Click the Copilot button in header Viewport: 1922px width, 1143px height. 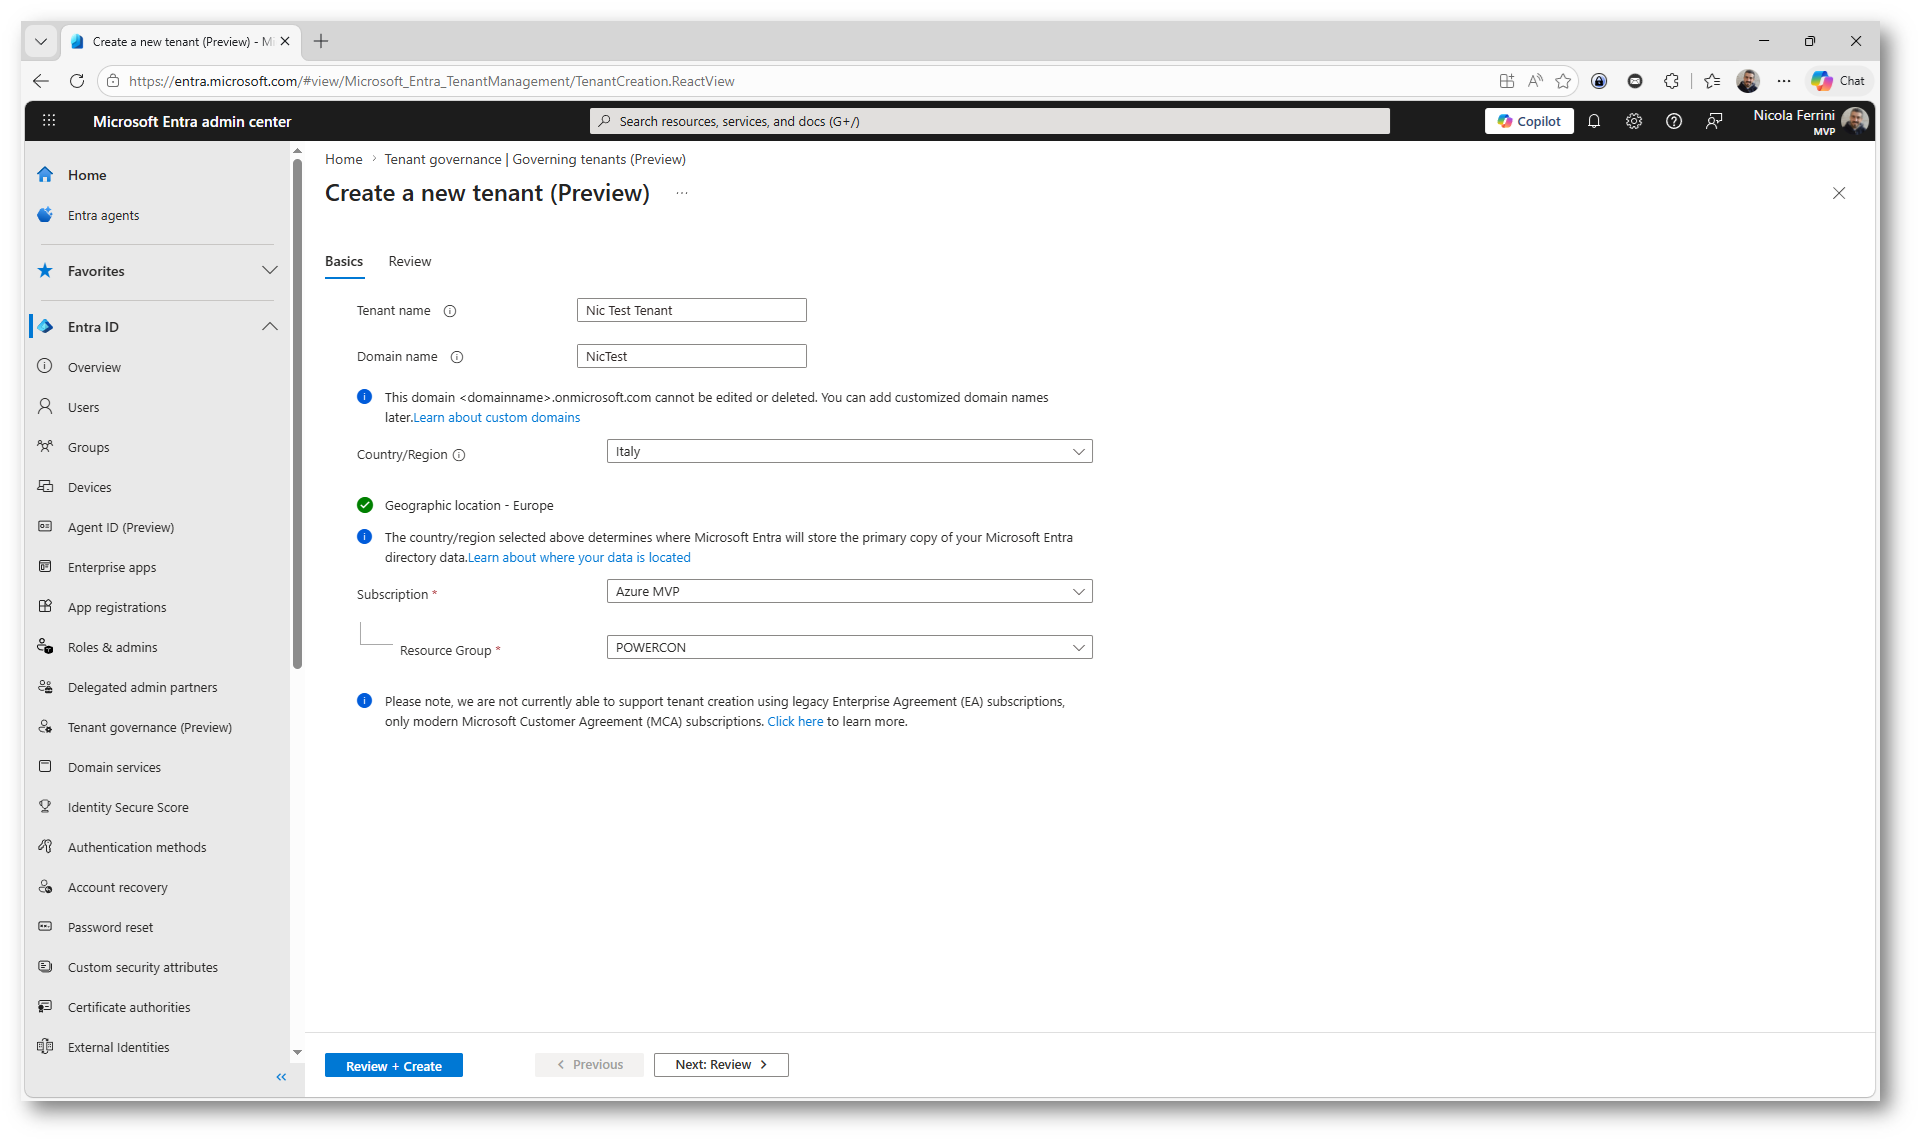[1528, 121]
